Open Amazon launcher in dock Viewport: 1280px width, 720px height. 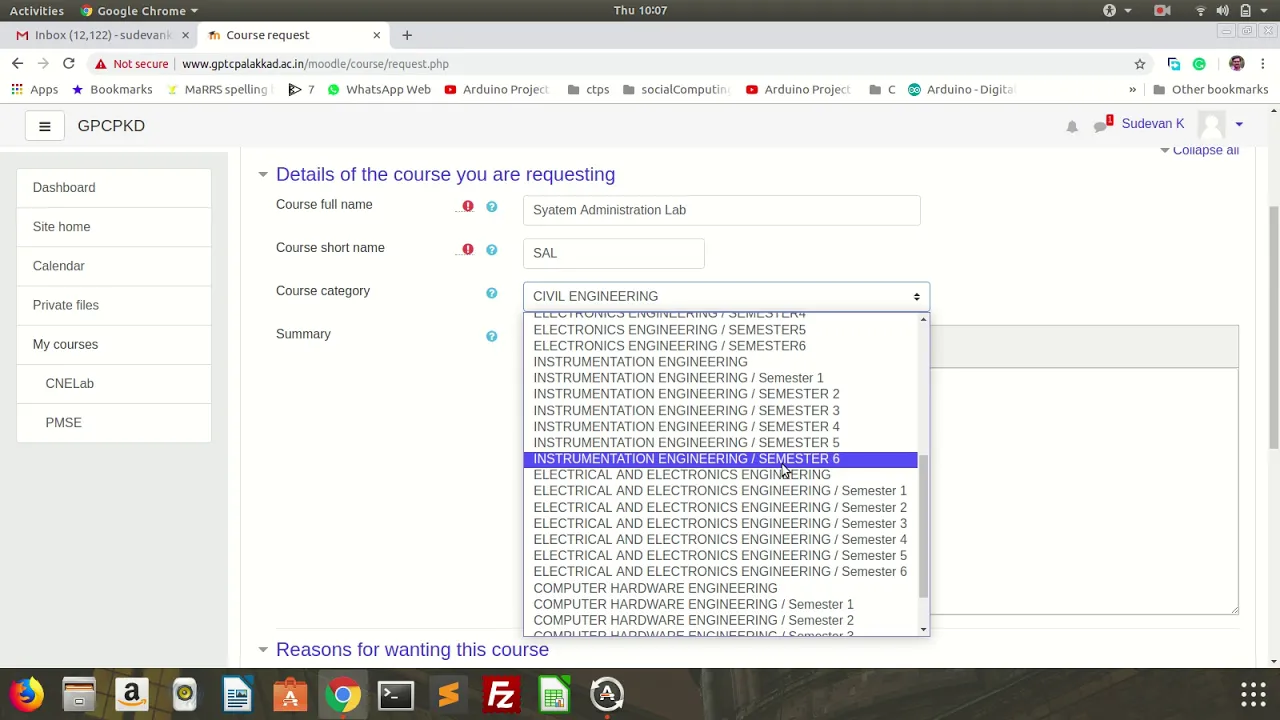(131, 694)
